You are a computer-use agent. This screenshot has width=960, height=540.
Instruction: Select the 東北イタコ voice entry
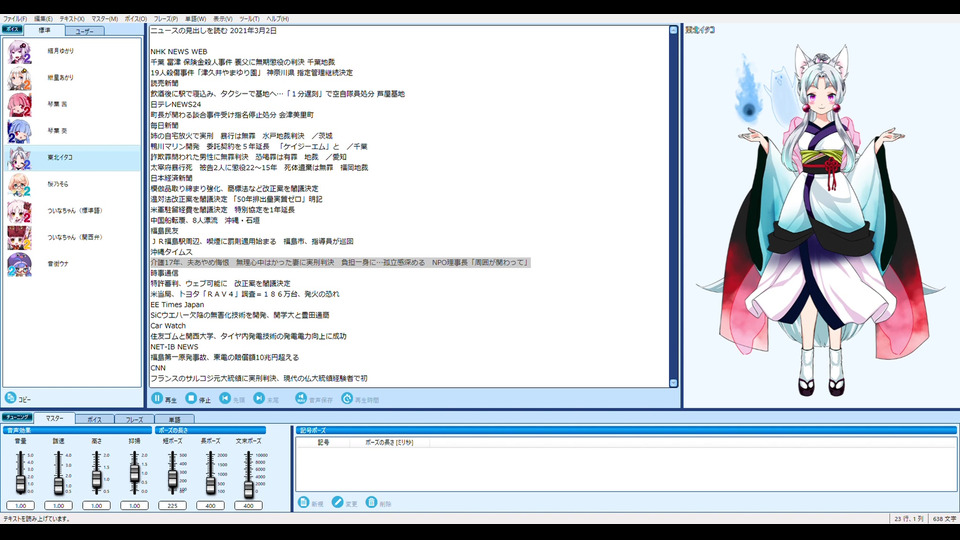(72, 158)
